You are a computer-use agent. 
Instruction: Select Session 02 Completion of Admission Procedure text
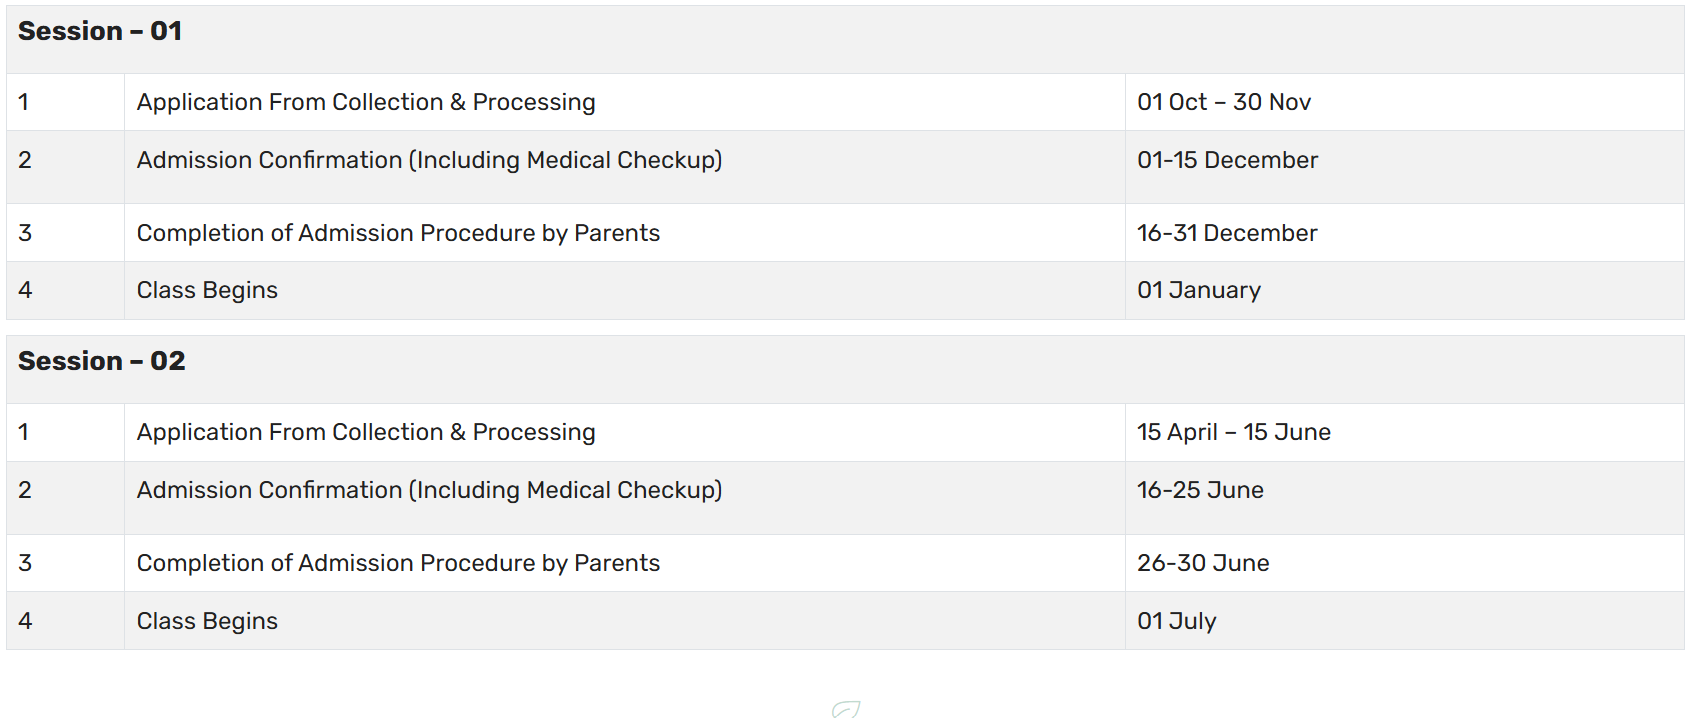(398, 564)
